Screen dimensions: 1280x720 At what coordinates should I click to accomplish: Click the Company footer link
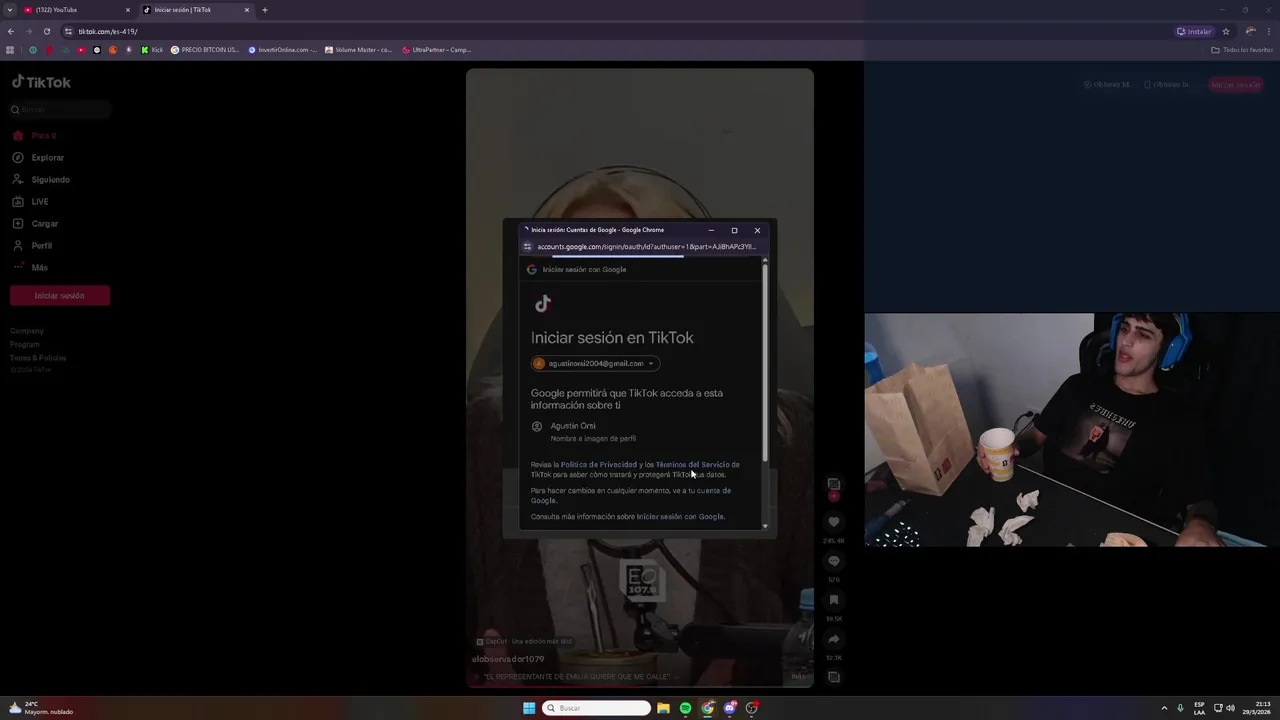(27, 331)
